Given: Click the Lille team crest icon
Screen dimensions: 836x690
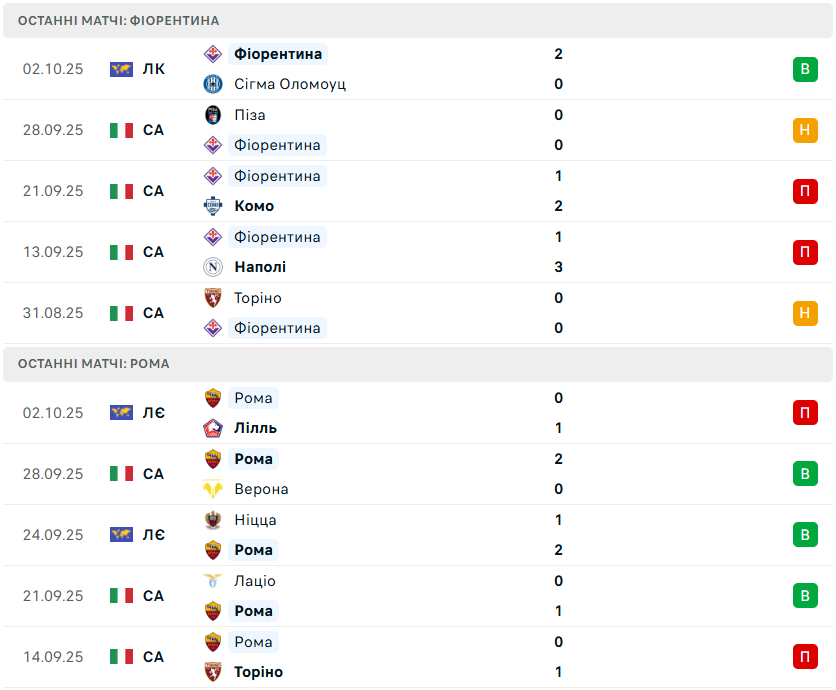Looking at the screenshot, I should click(x=212, y=428).
